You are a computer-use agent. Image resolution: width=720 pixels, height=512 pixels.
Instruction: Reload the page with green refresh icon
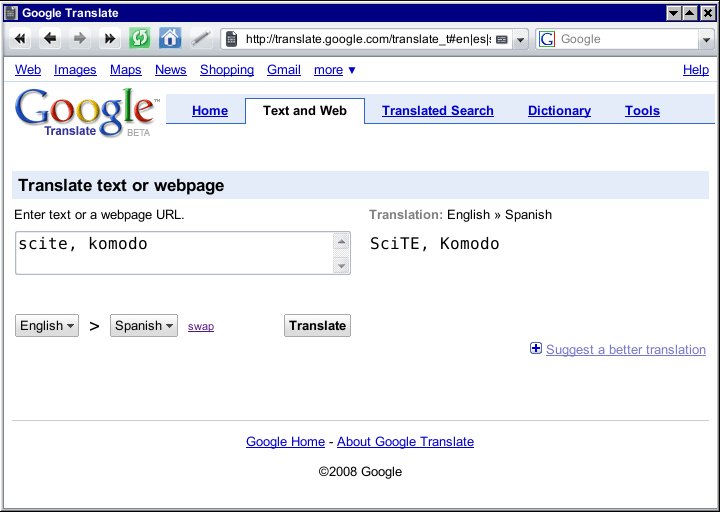click(140, 39)
